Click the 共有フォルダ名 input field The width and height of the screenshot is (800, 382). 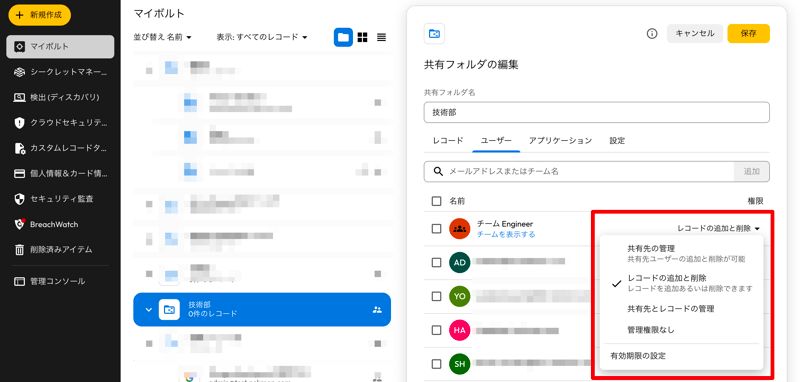pos(596,113)
